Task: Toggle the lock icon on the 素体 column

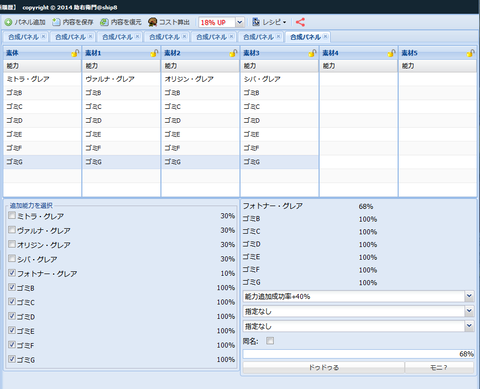Action: tap(75, 53)
